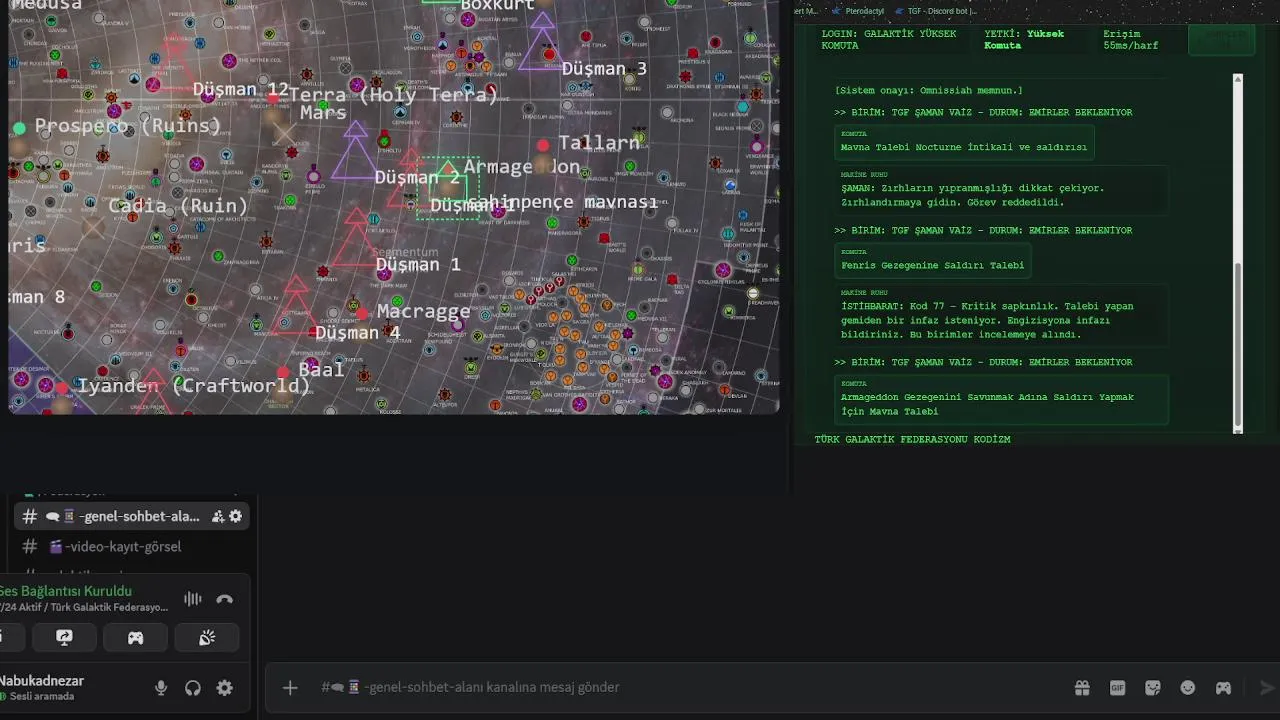The width and height of the screenshot is (1280, 720).
Task: Click the Ses Bağlantısı Kuruldu status text
Action: point(64,591)
